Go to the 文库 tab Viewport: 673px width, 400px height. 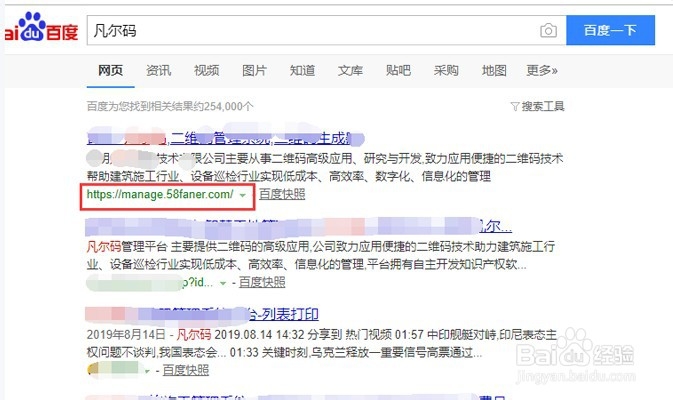(350, 70)
